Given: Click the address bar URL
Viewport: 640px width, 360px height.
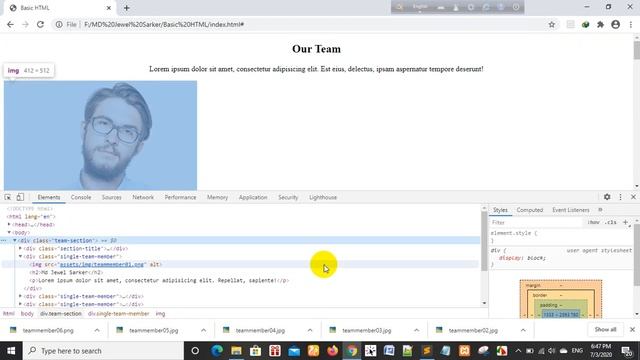Looking at the screenshot, I should [x=164, y=24].
